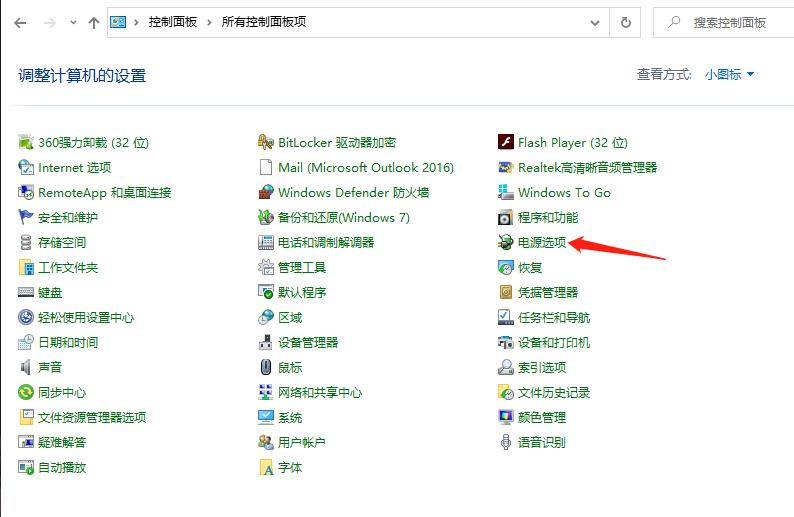The image size is (794, 517).
Task: Click the 备份和还原 icon
Action: (x=265, y=217)
